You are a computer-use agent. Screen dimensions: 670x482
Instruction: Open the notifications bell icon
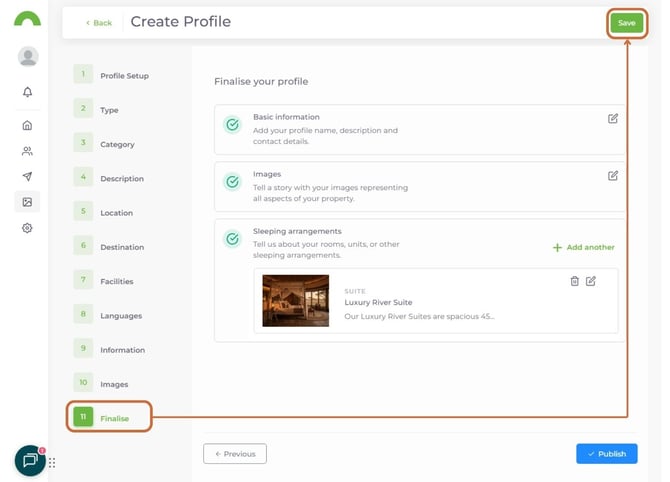[x=27, y=92]
